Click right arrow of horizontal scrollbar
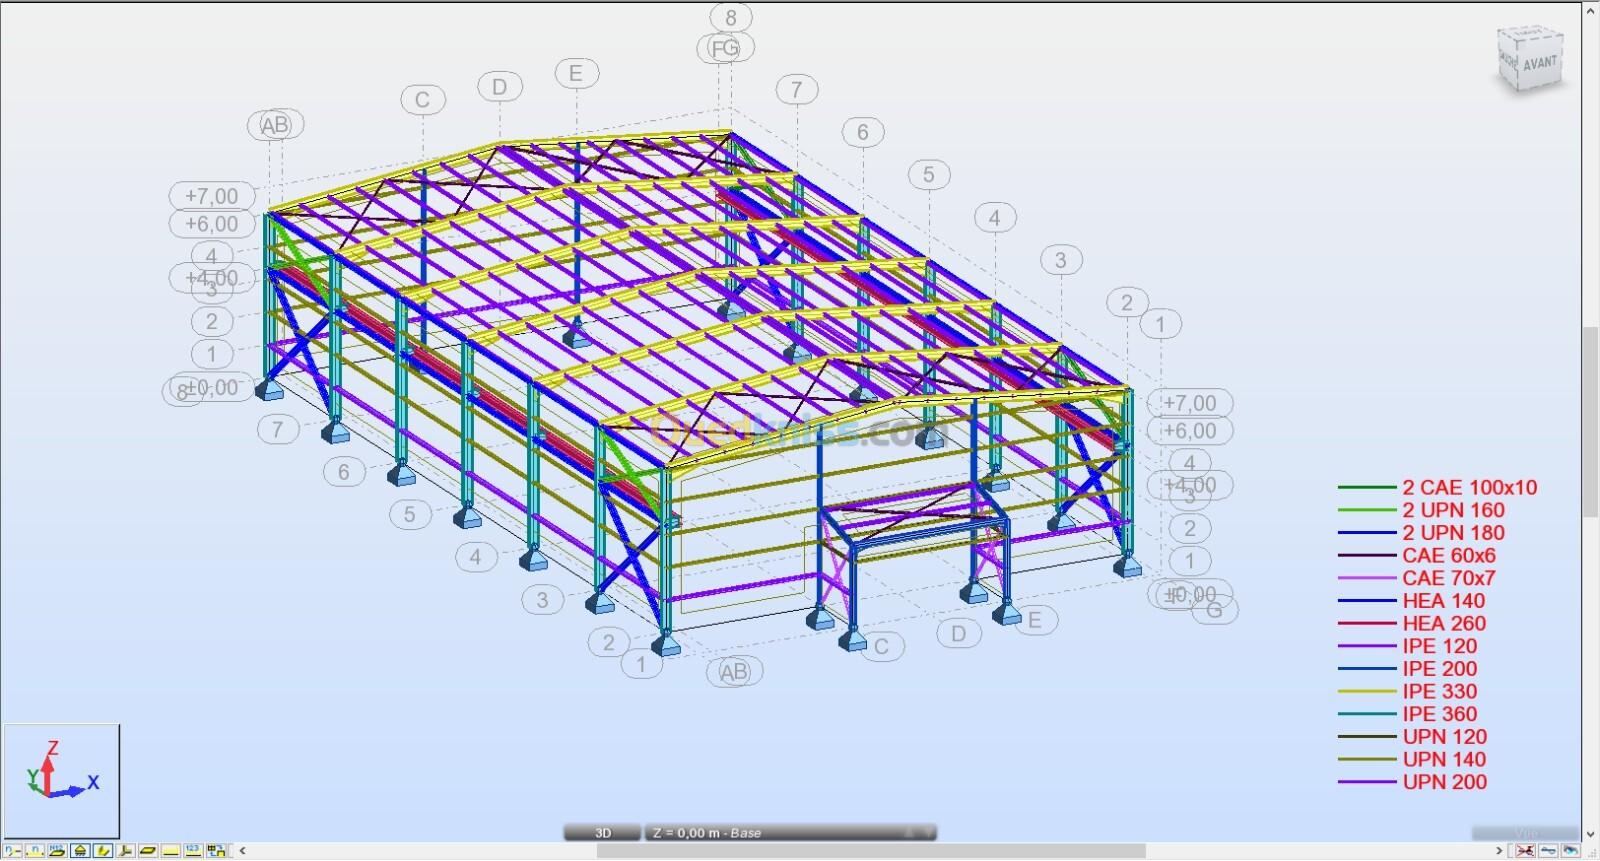The image size is (1600, 861). tap(1499, 851)
